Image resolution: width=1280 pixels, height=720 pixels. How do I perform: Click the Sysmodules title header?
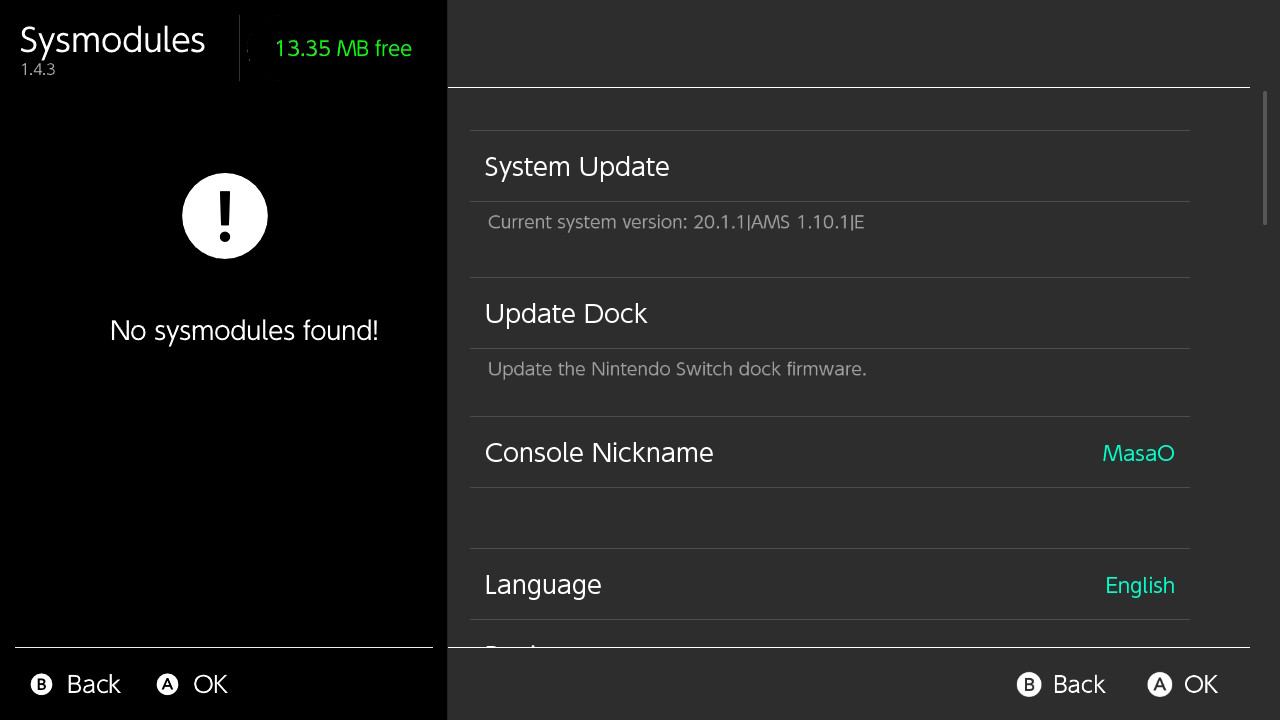[x=112, y=40]
